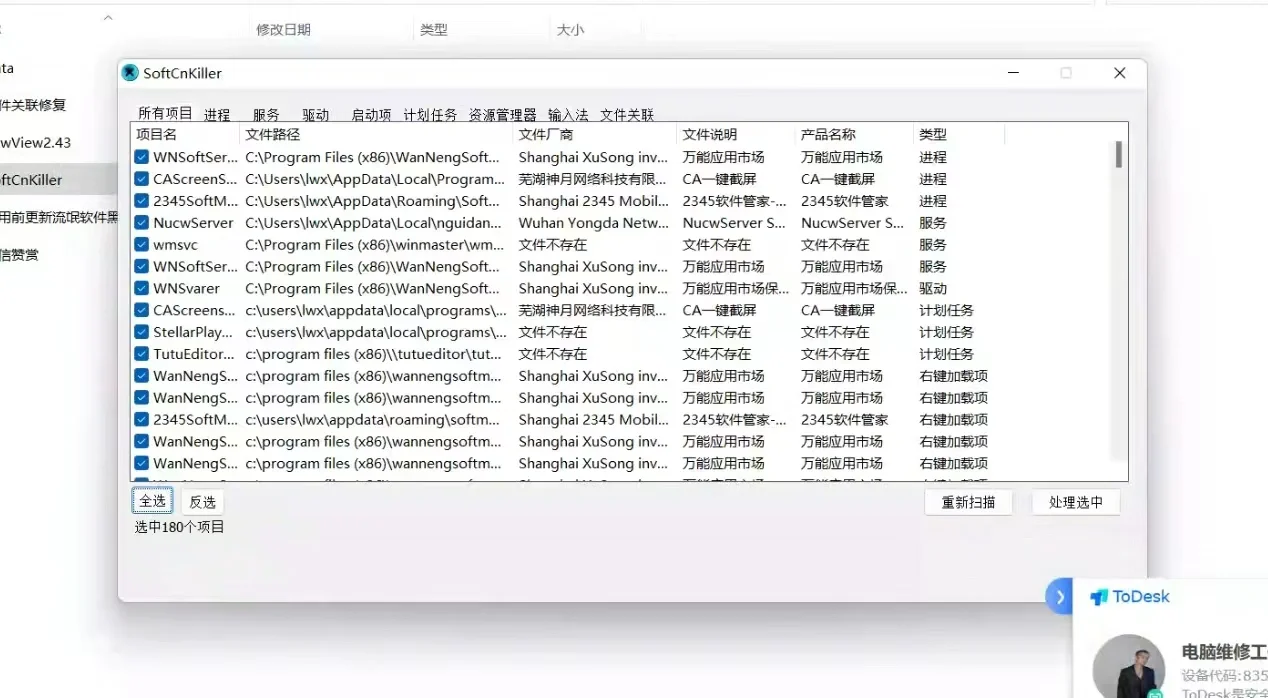Viewport: 1268px width, 698px height.
Task: Click the ToDesk logo icon
Action: click(x=1100, y=596)
